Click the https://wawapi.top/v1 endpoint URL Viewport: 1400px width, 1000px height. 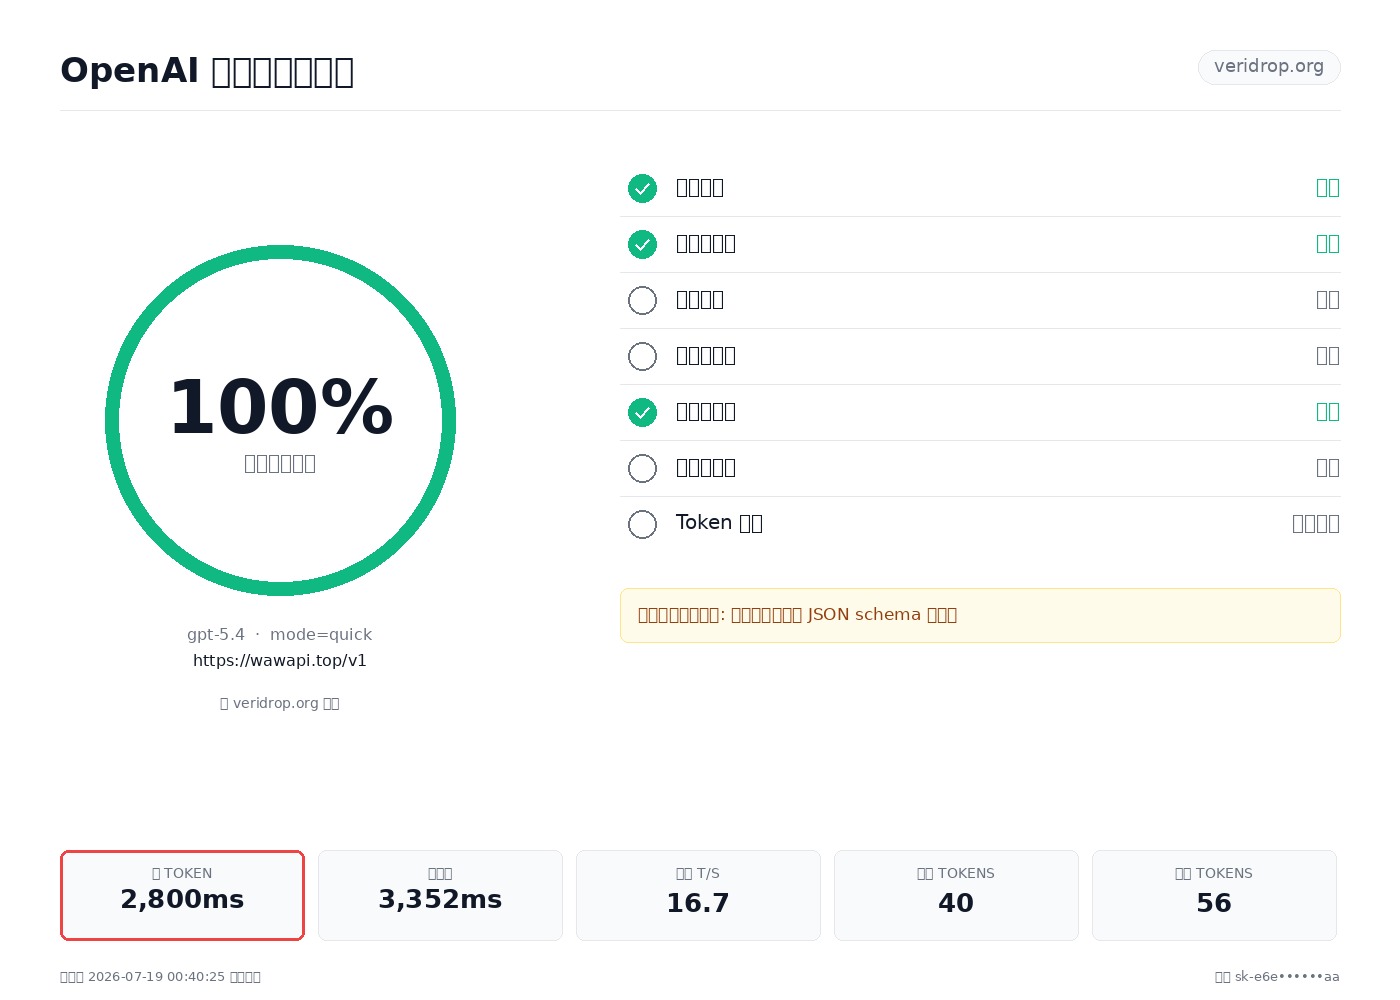click(280, 661)
